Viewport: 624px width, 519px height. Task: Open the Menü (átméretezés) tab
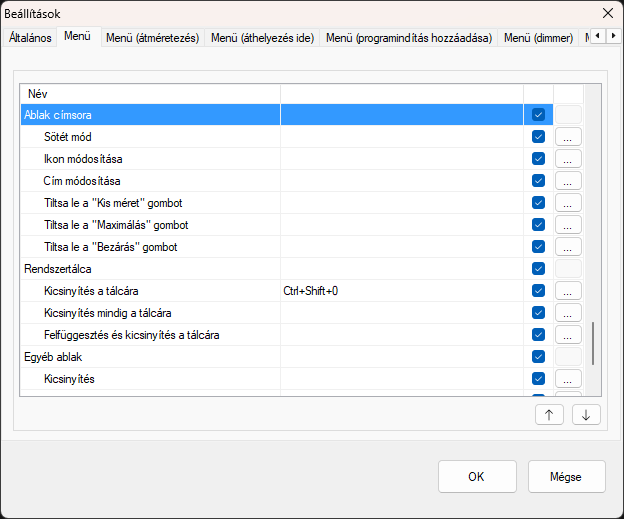tap(152, 38)
